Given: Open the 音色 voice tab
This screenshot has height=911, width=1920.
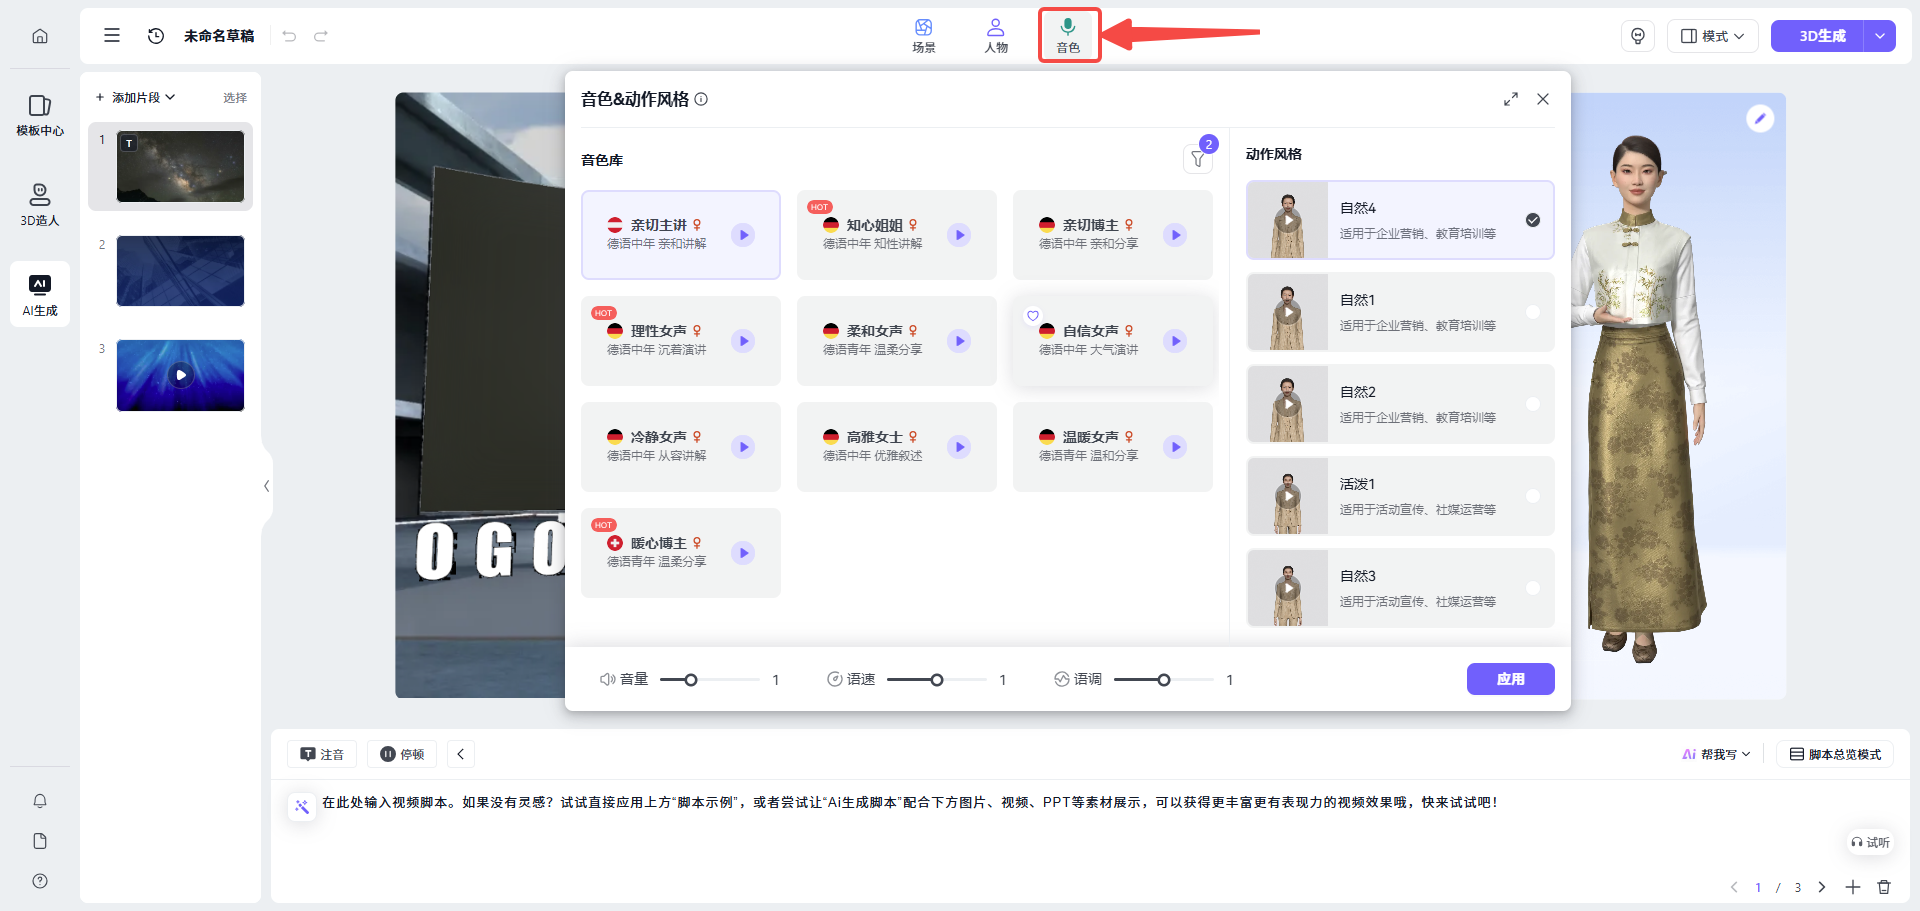Looking at the screenshot, I should [x=1068, y=35].
